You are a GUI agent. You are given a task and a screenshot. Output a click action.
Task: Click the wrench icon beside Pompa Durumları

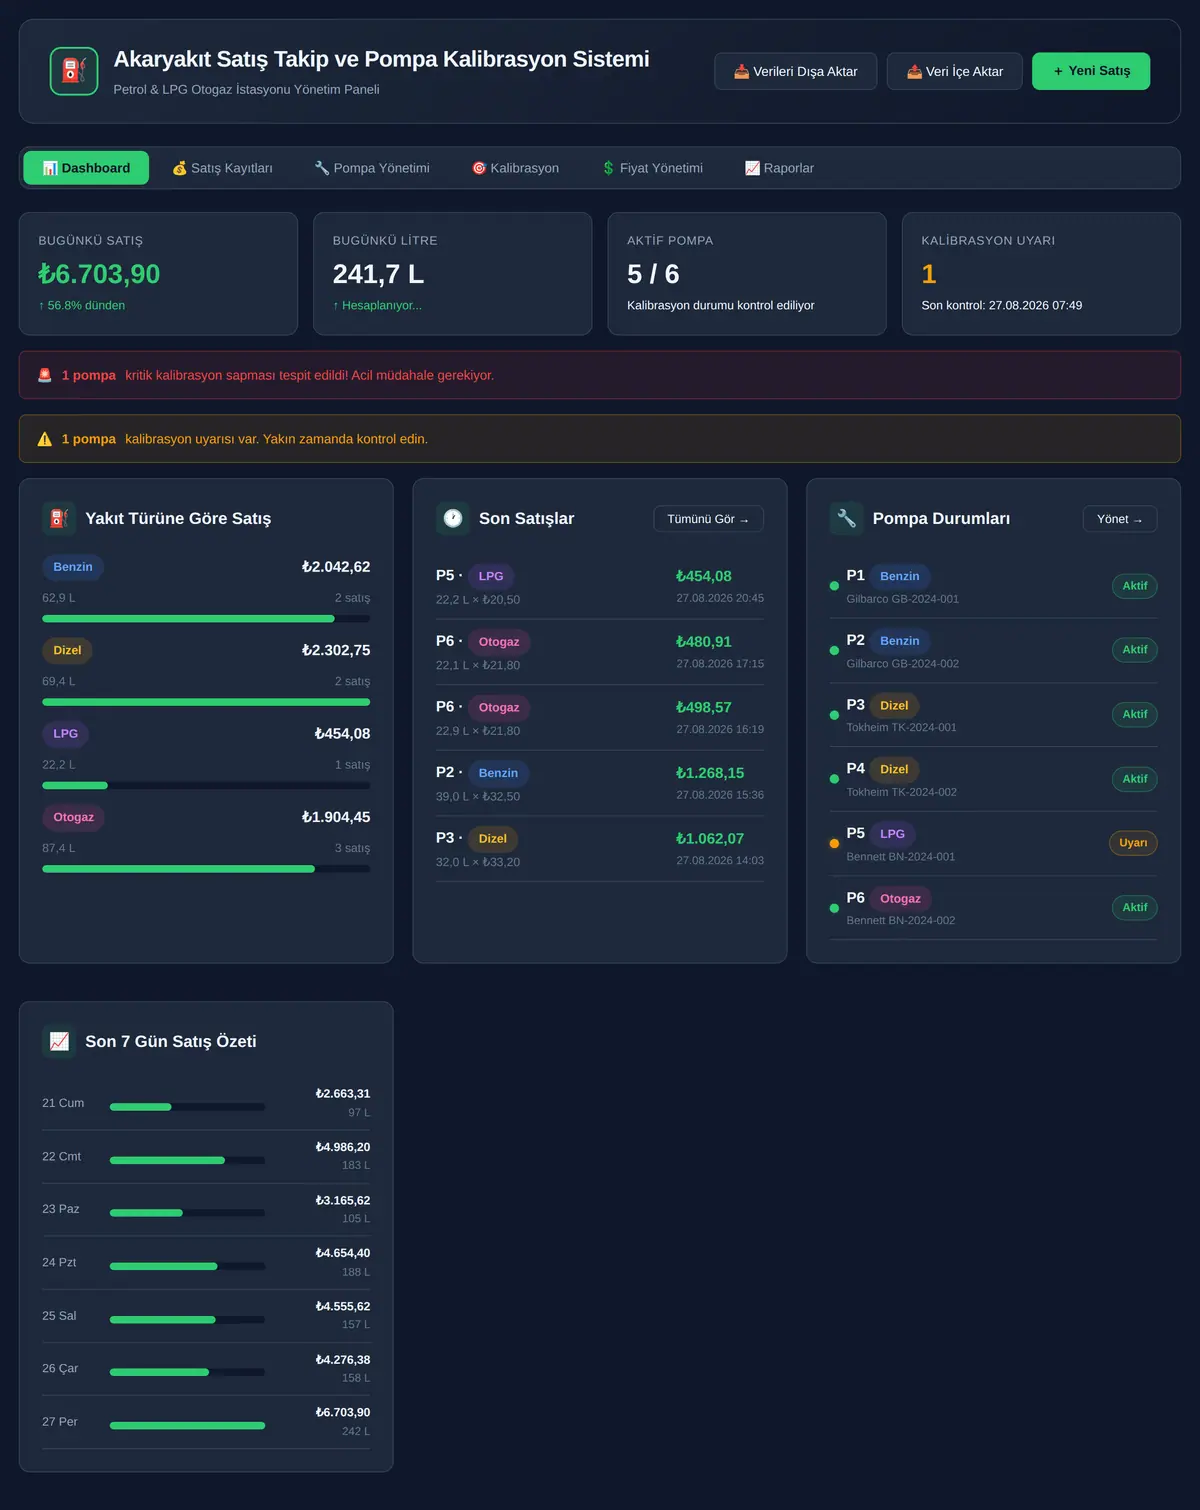point(846,518)
